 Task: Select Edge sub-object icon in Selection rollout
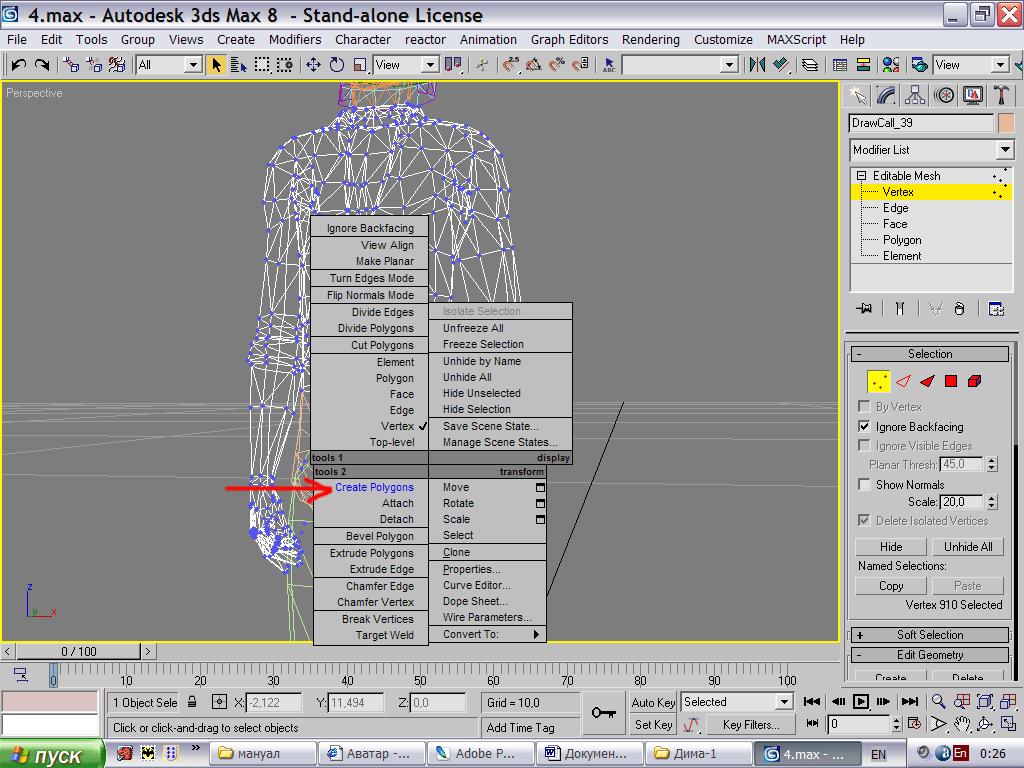pos(904,381)
